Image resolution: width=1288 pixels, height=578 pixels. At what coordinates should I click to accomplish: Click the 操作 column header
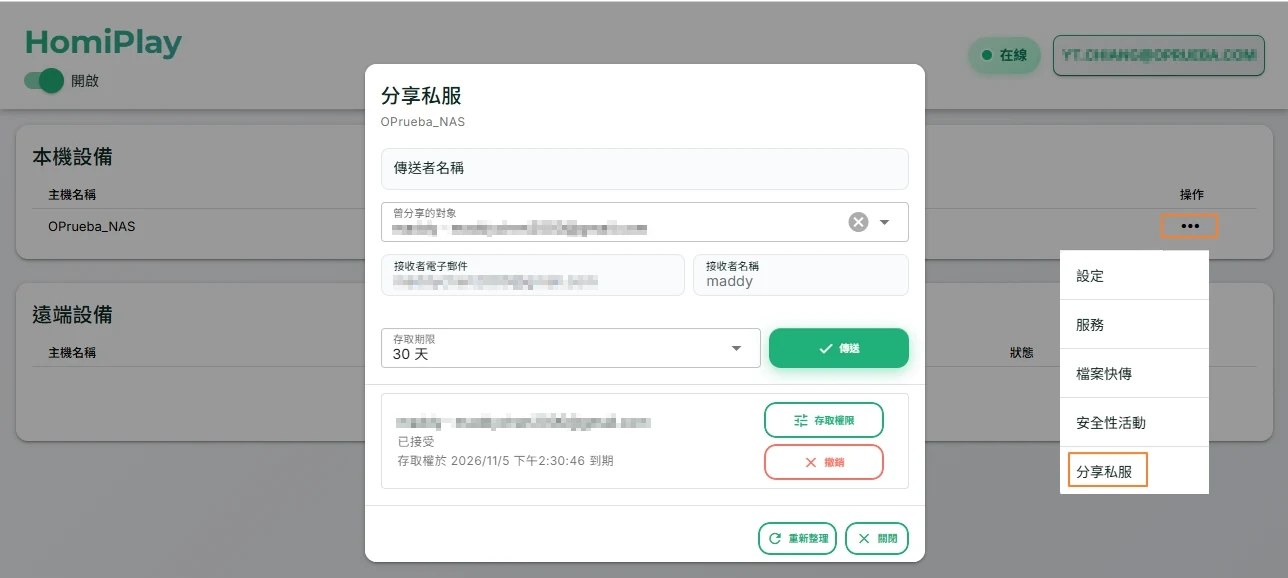click(1191, 194)
